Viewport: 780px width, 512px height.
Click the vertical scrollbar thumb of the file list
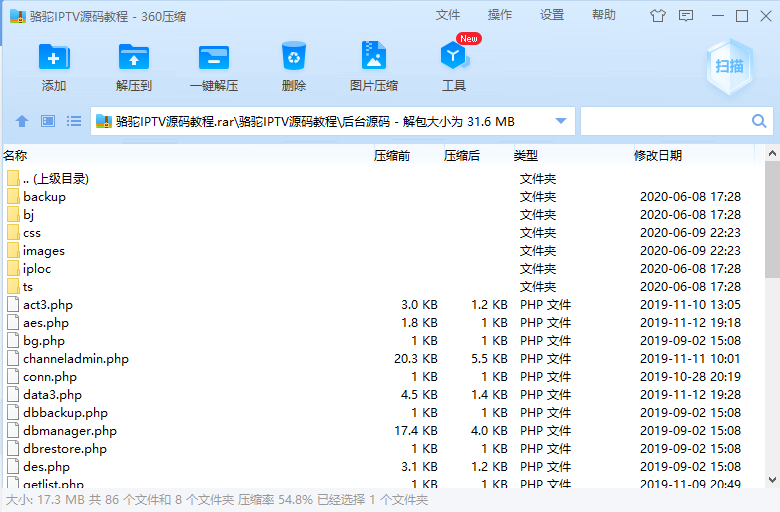pos(772,219)
